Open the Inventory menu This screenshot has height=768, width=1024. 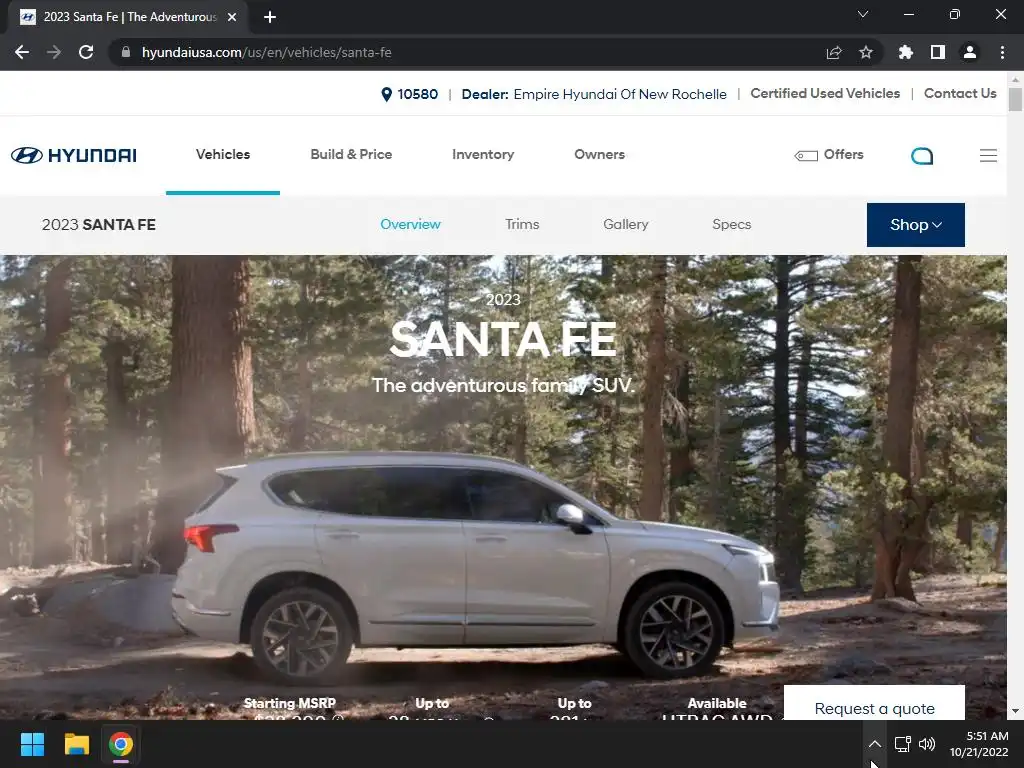coord(483,155)
